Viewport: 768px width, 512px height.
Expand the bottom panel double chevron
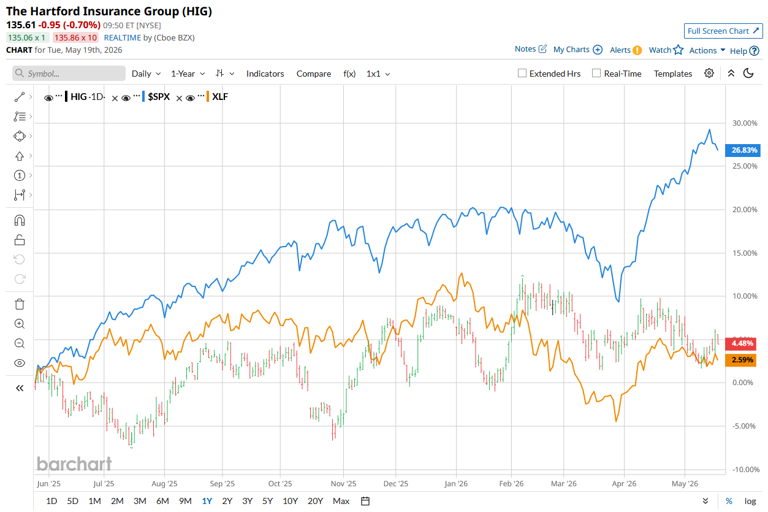(x=705, y=501)
